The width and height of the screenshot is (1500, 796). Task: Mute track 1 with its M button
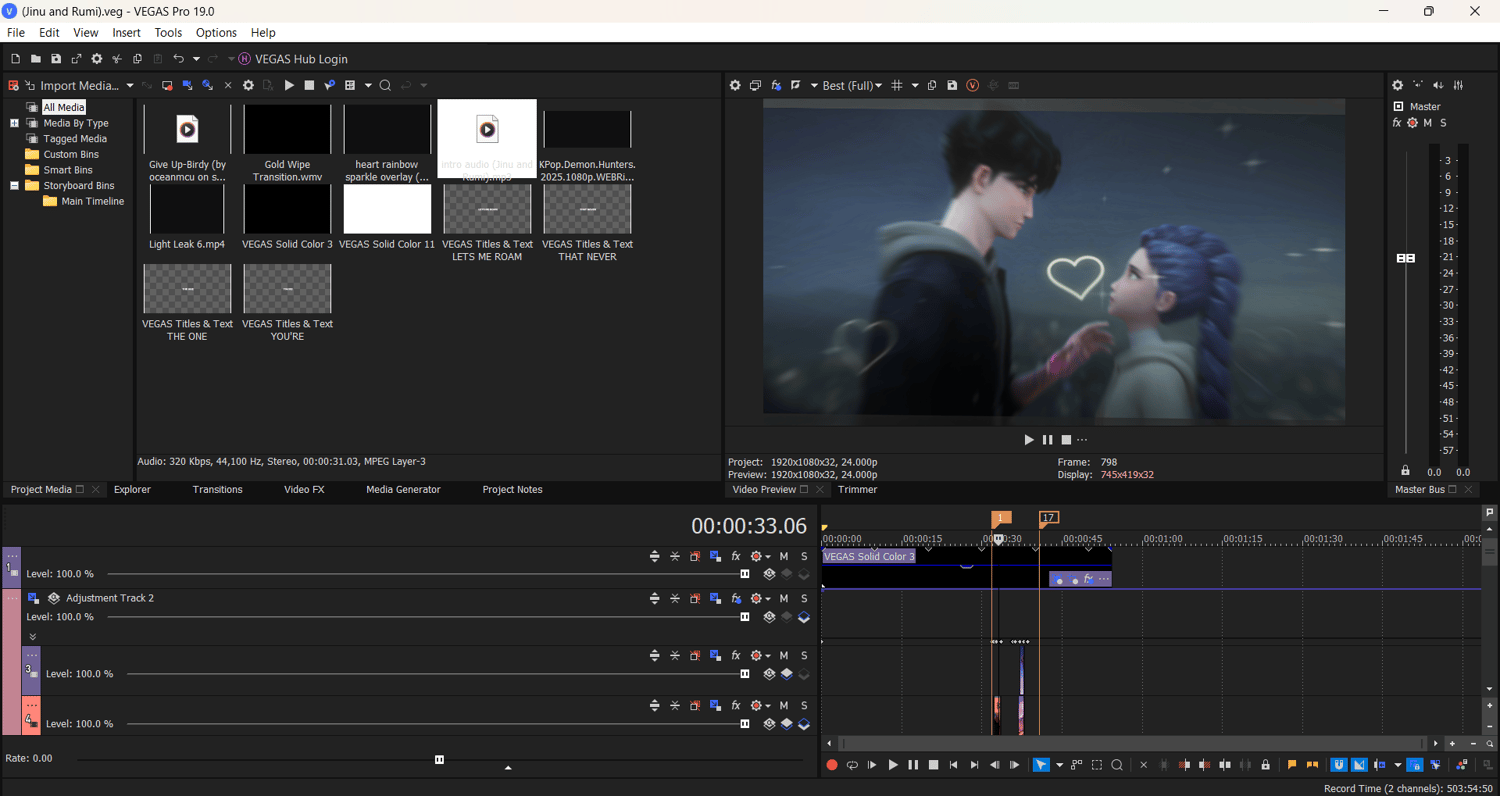coord(784,556)
